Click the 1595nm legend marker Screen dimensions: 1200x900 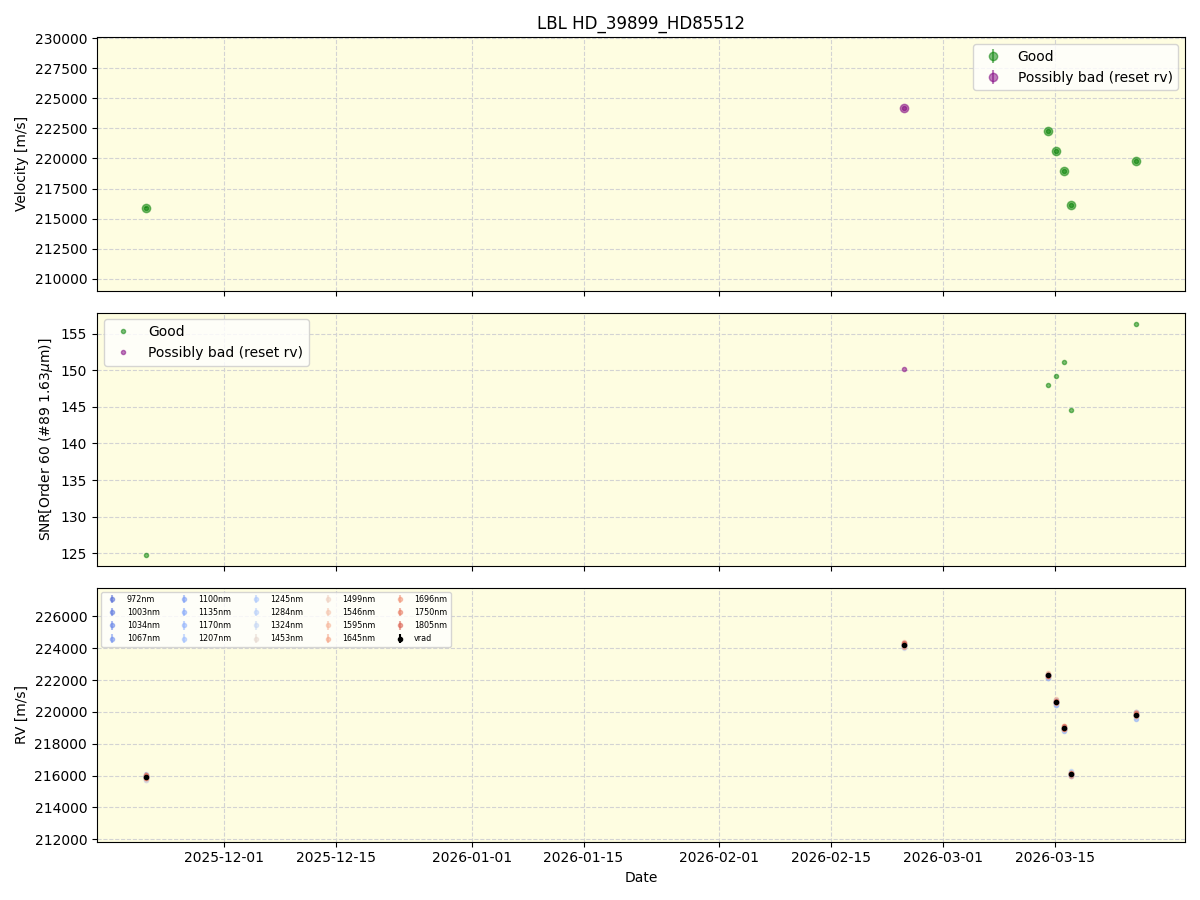pos(328,625)
